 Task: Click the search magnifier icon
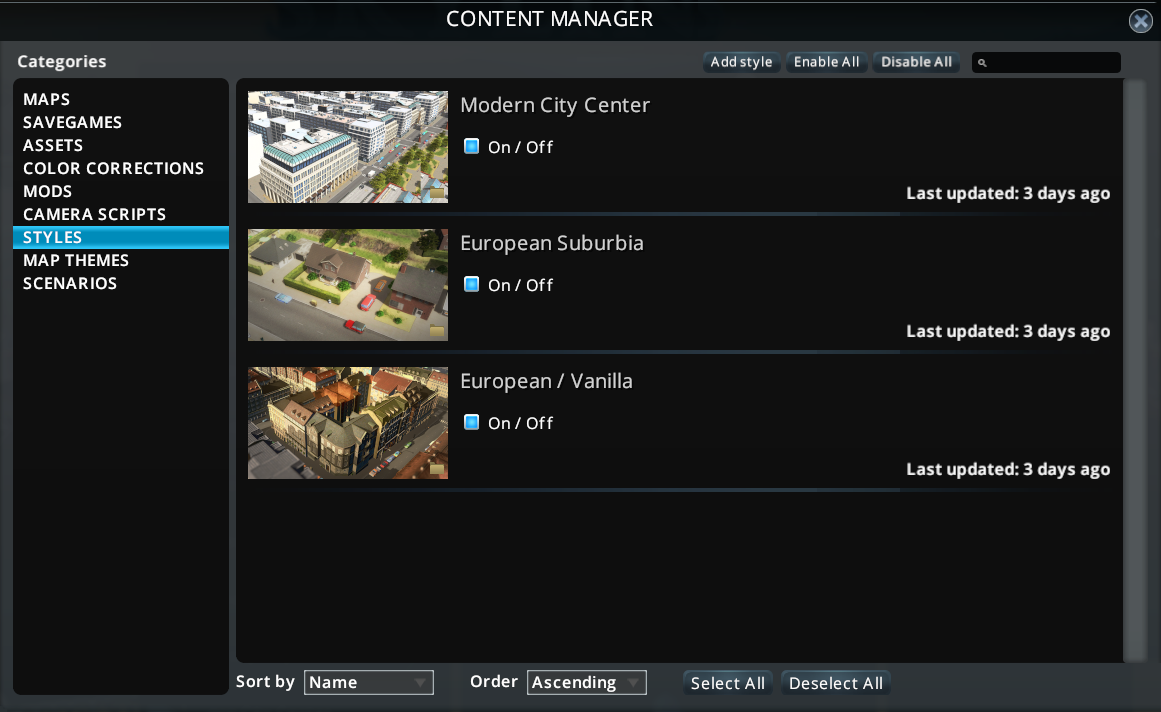point(983,62)
